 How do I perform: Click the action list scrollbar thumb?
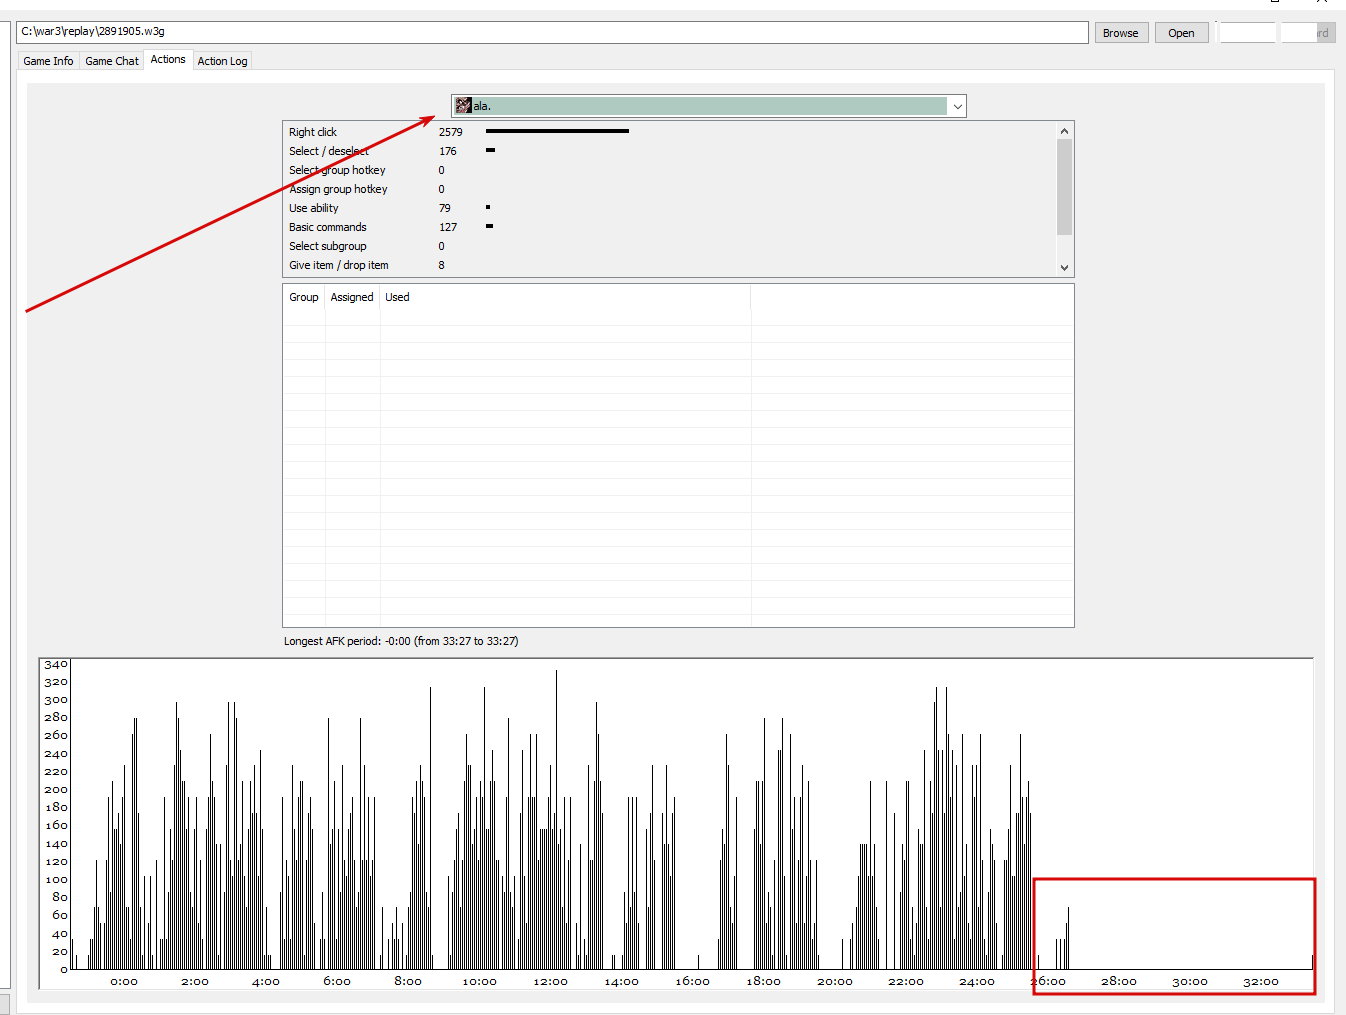(1064, 187)
